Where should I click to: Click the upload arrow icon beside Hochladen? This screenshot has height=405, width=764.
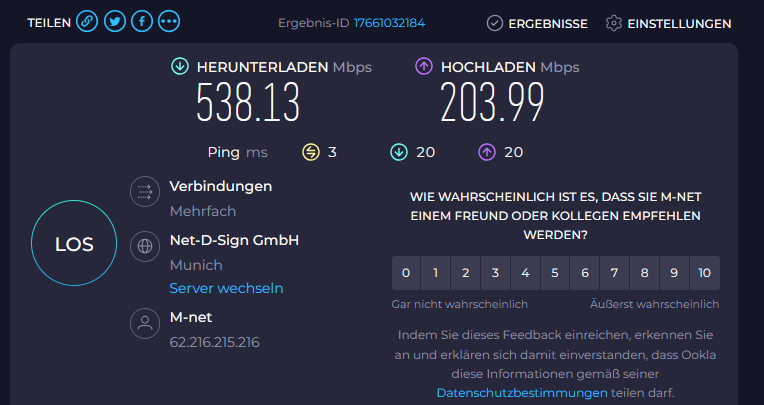424,66
